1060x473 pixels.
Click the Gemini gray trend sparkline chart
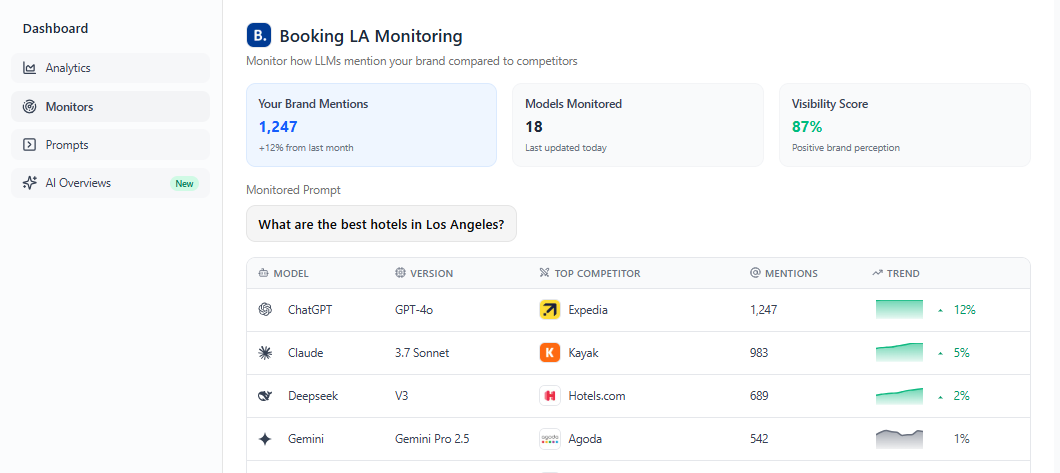coord(899,439)
